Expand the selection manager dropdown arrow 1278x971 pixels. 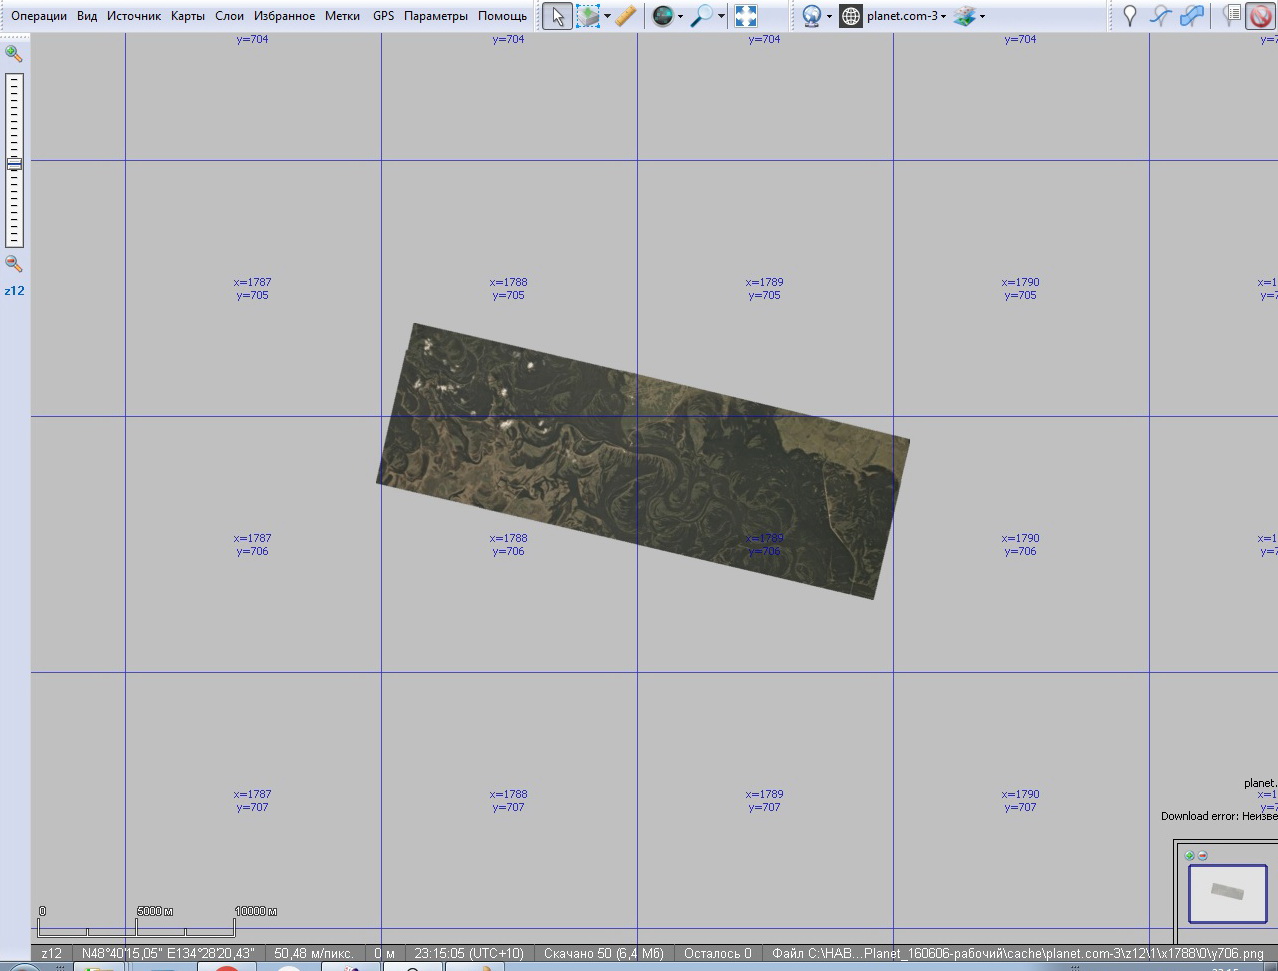(x=607, y=16)
